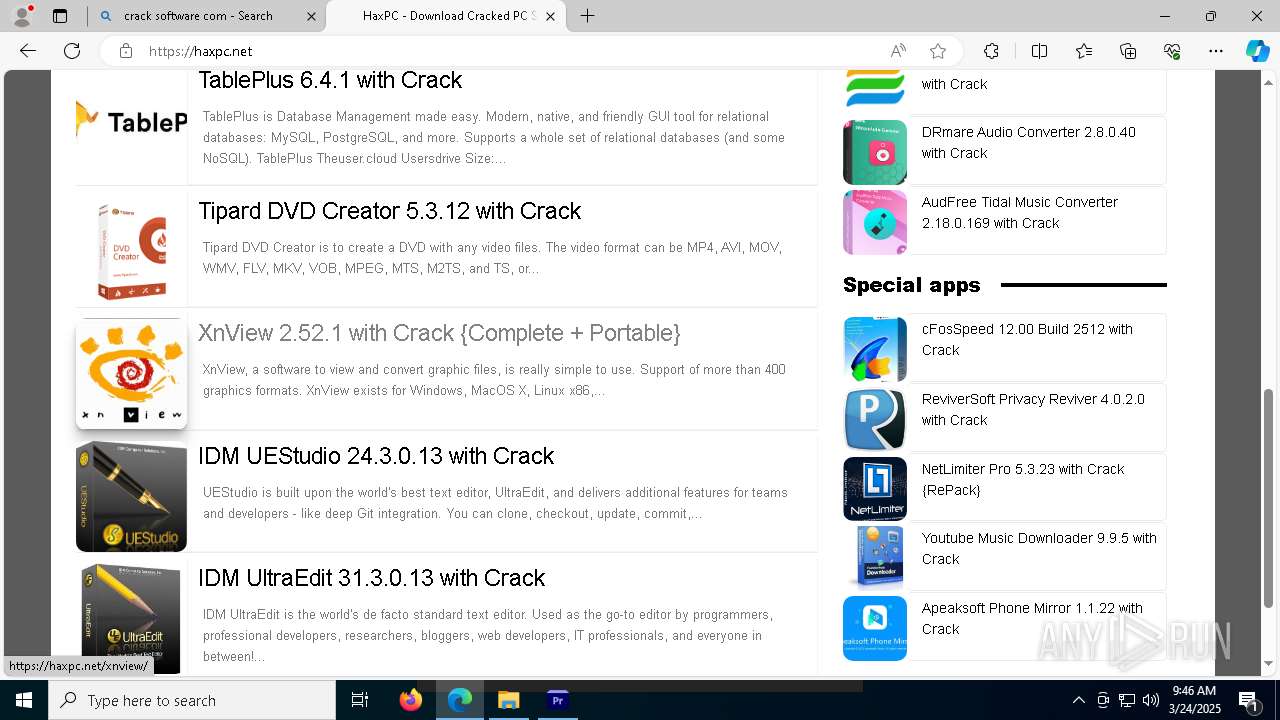
Task: Open ReviverSoft Privacy Reviver 4.0.2.0 link
Action: click(x=1033, y=410)
